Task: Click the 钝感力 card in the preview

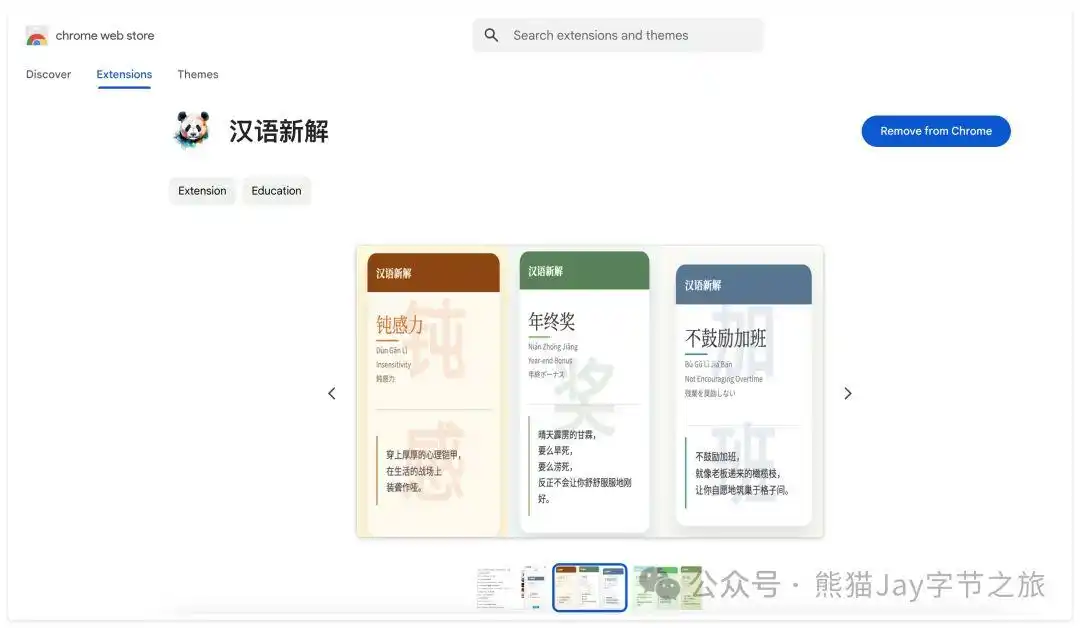Action: pos(432,390)
